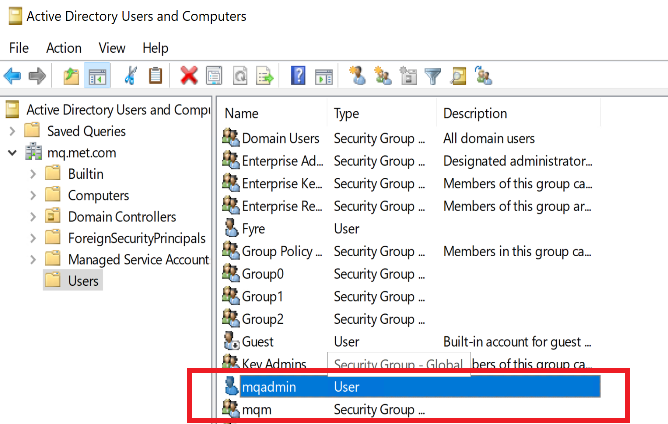This screenshot has height=424, width=668.
Task: Click the Create new group toolbar icon
Action: point(383,76)
